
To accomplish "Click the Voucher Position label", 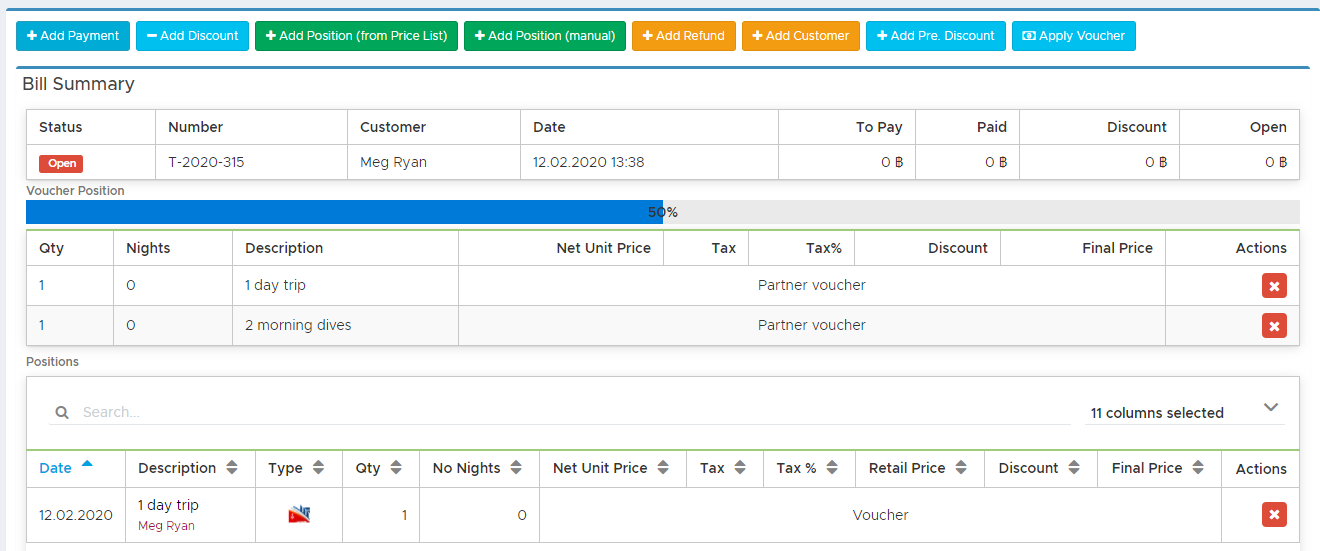I will click(x=75, y=190).
